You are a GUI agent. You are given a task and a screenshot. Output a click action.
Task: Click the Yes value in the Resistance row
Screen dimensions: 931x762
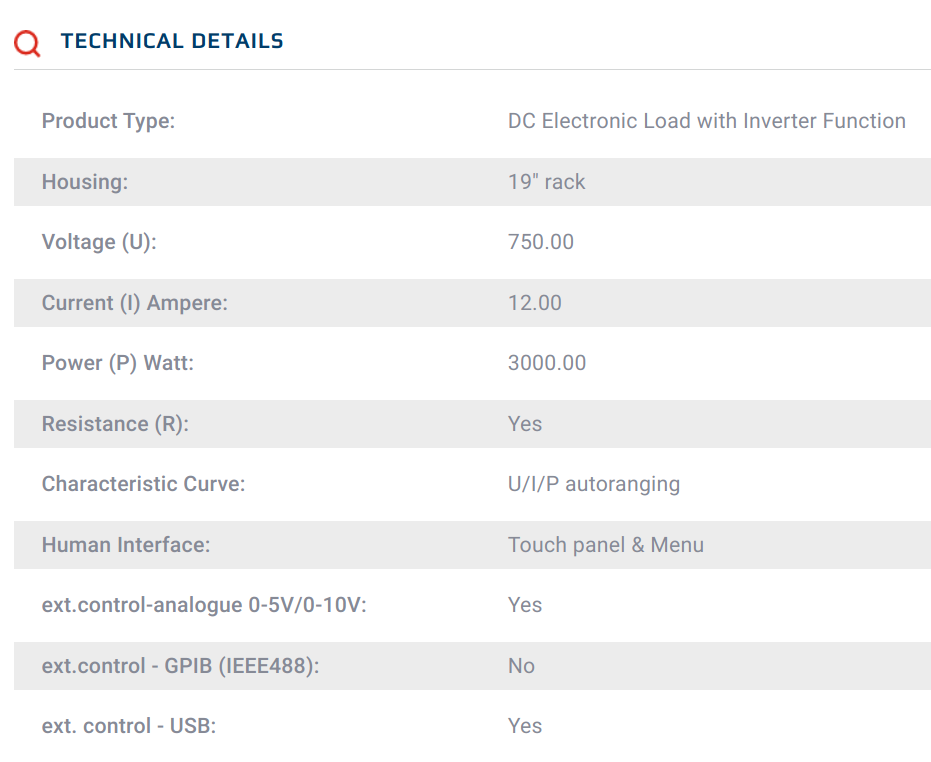click(524, 424)
